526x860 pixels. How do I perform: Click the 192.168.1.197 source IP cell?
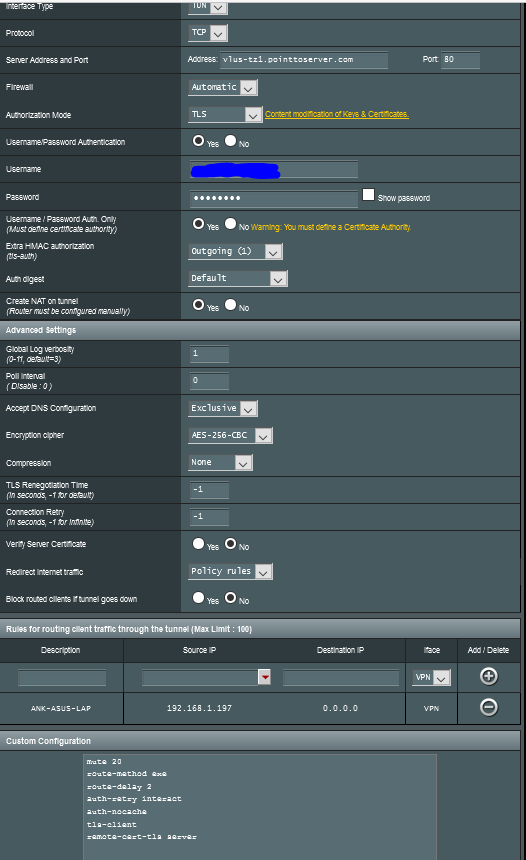199,708
